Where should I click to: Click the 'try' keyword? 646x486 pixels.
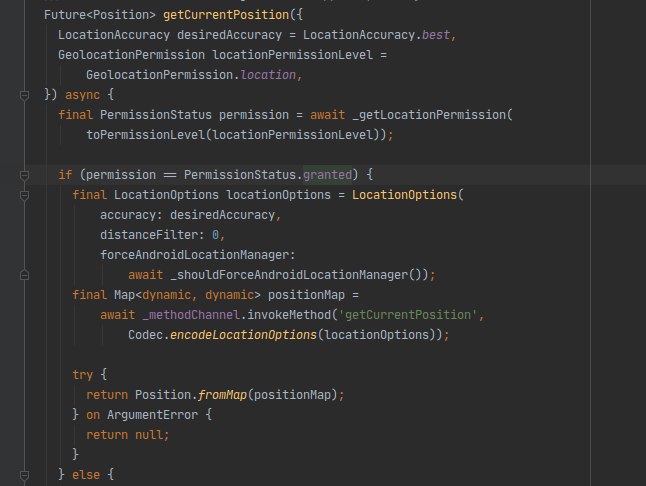click(82, 374)
